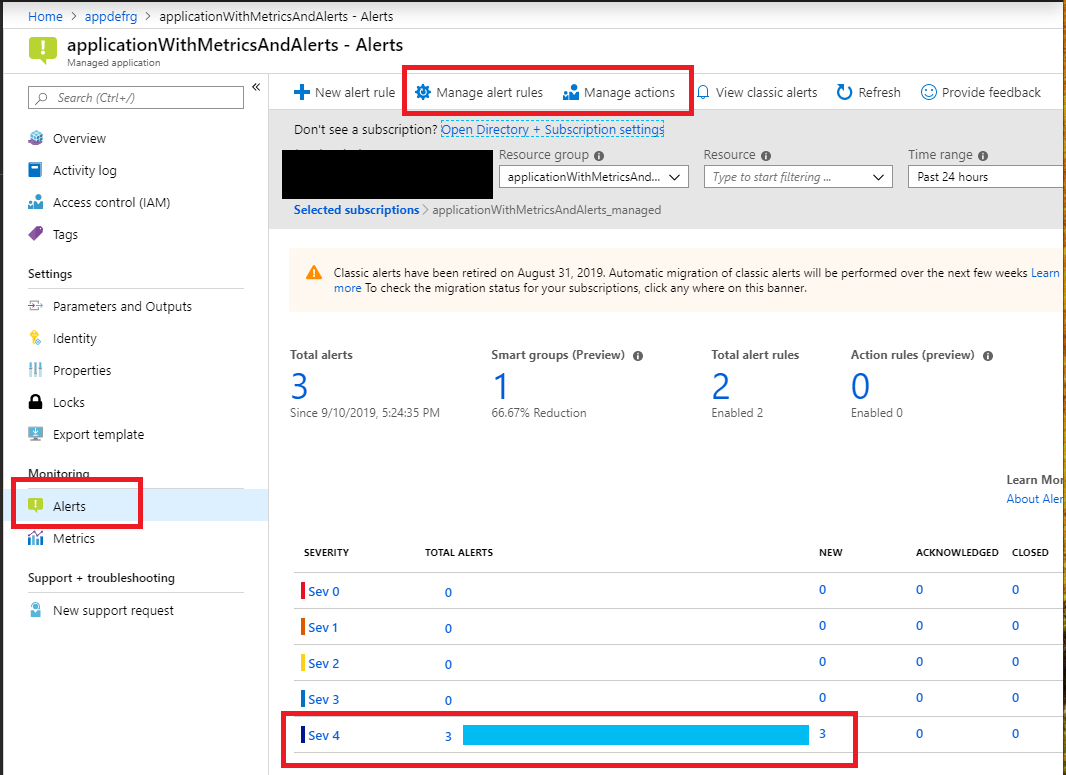
Task: Click the Closed count in Sev 0 row
Action: tap(1015, 589)
